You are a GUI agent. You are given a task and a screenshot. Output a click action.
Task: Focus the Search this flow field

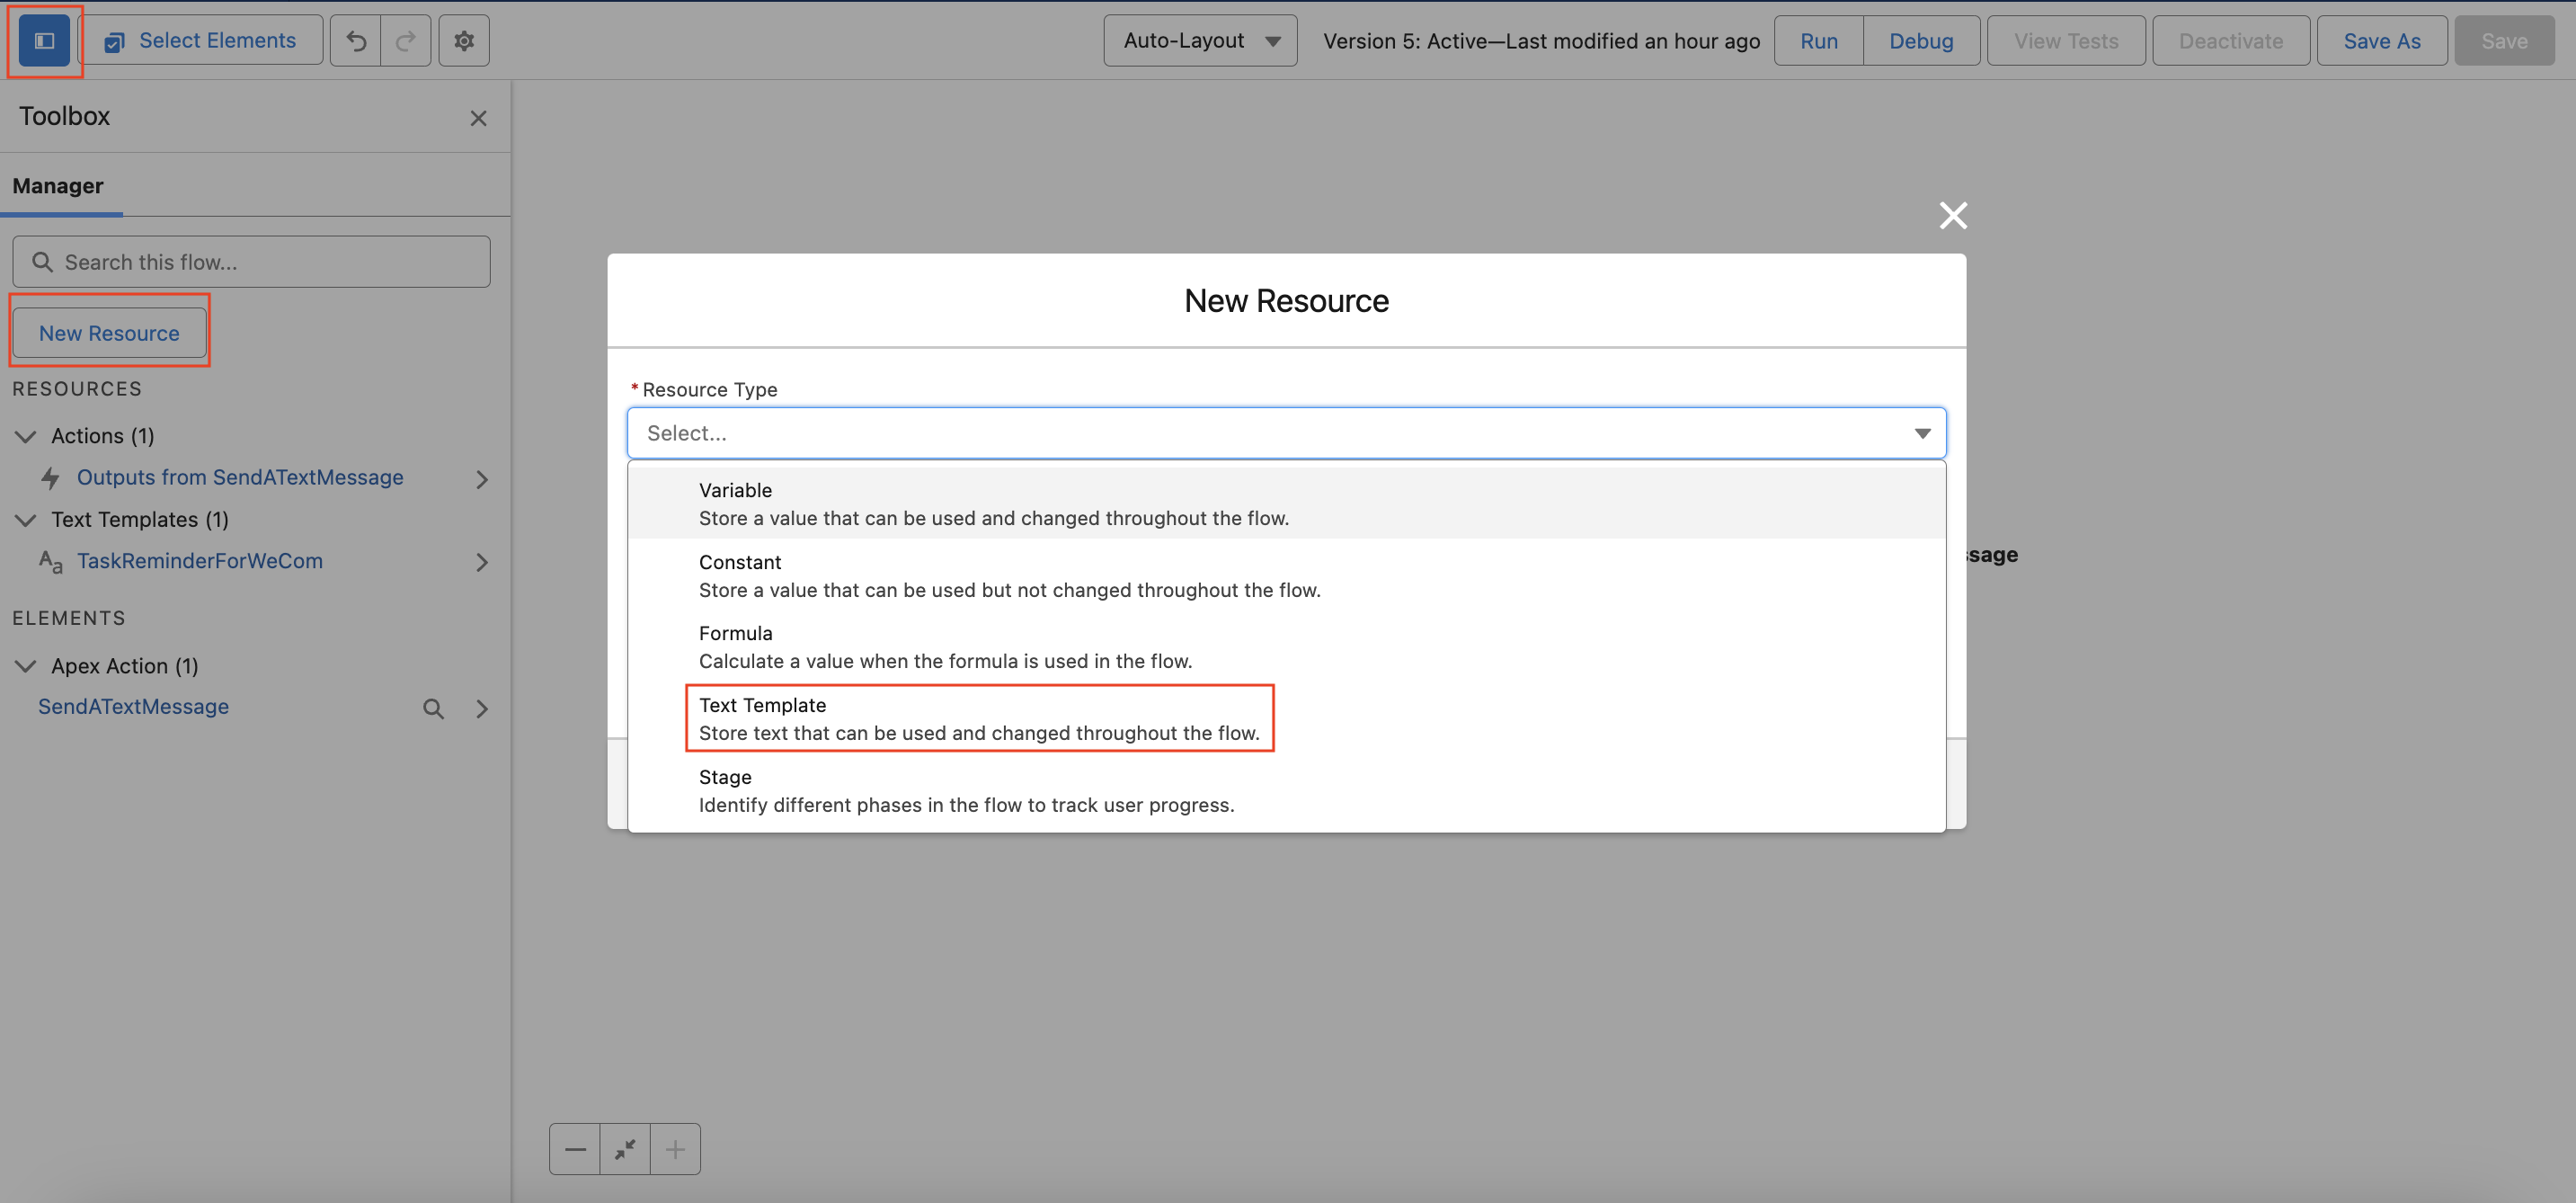click(x=251, y=262)
